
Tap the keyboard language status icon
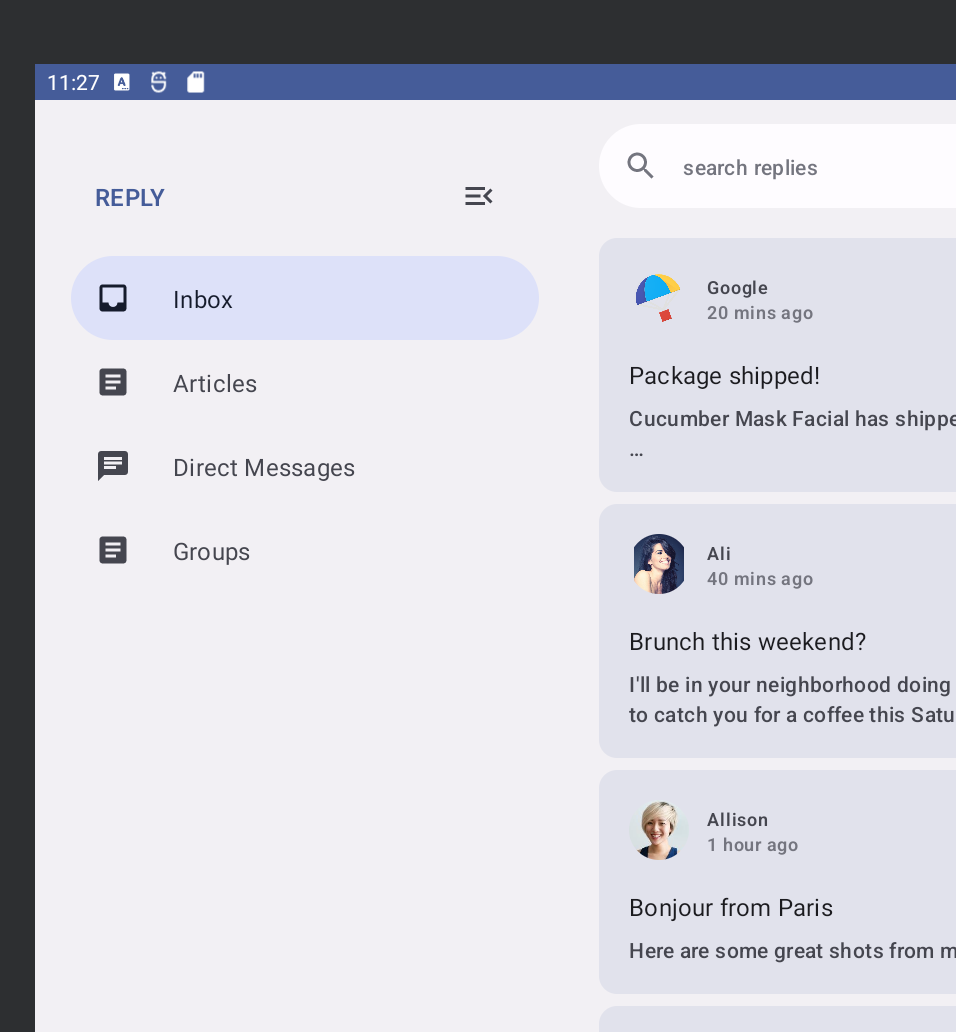122,82
